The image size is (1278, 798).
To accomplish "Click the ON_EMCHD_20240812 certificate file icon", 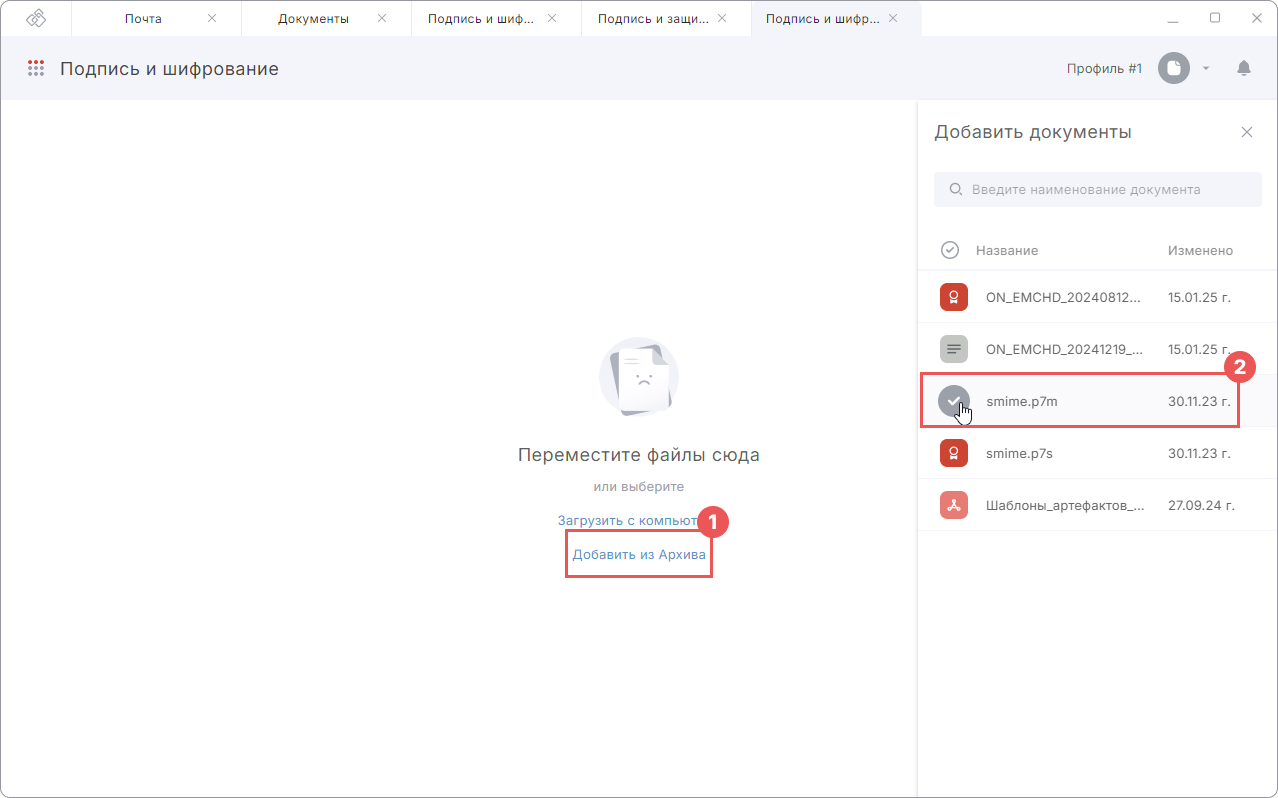I will click(954, 297).
